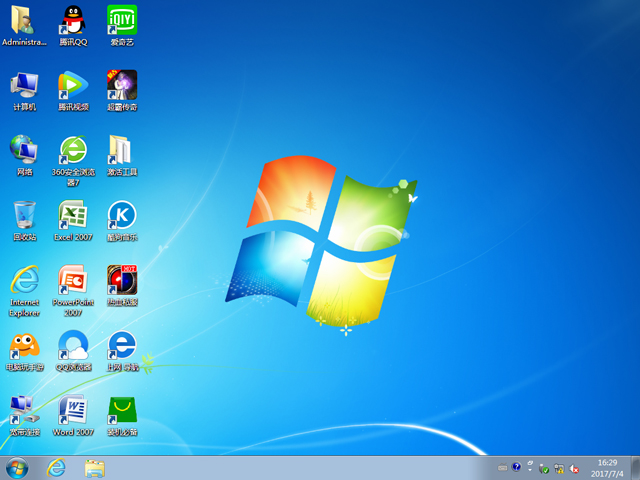Select the PowerPoint 2007 shortcut icon
The image size is (640, 480).
[73, 281]
